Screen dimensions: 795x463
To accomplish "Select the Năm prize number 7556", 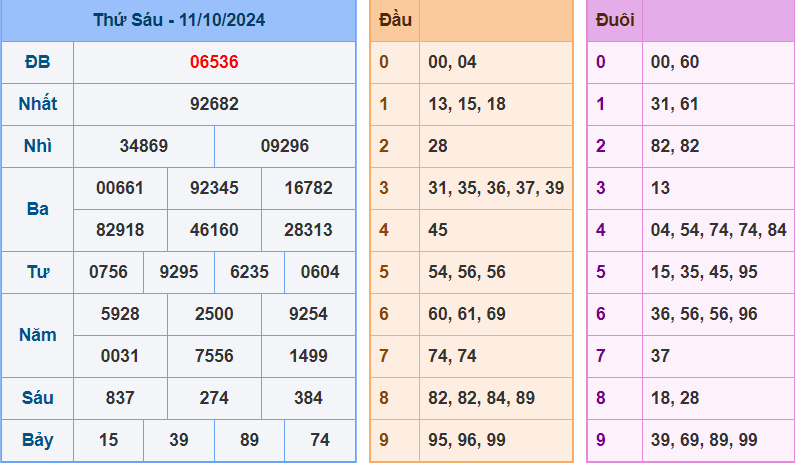I will [x=214, y=357].
